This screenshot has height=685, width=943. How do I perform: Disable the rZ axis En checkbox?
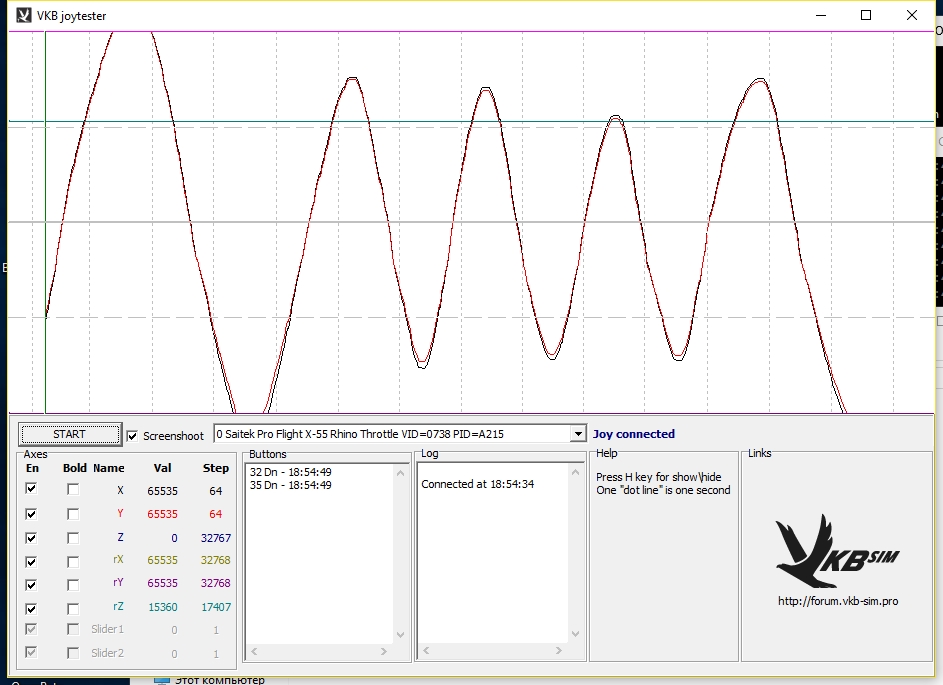pyautogui.click(x=32, y=609)
